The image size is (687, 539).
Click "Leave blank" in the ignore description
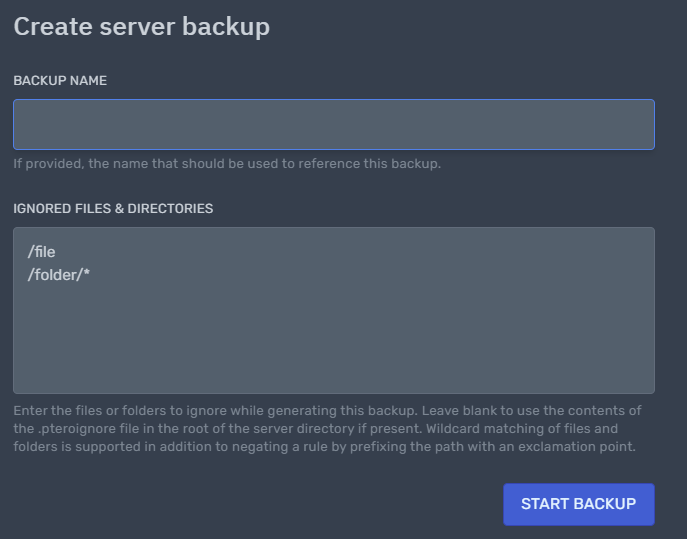tap(459, 411)
